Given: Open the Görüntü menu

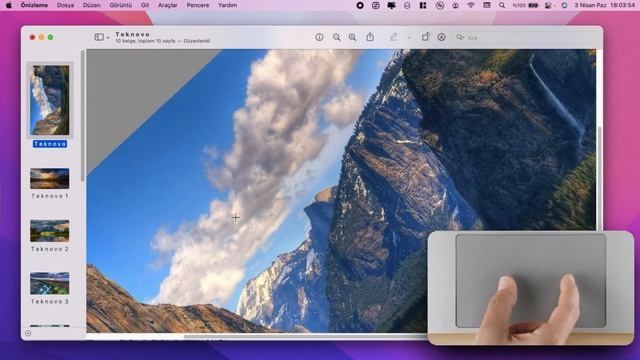Looking at the screenshot, I should coord(121,5).
